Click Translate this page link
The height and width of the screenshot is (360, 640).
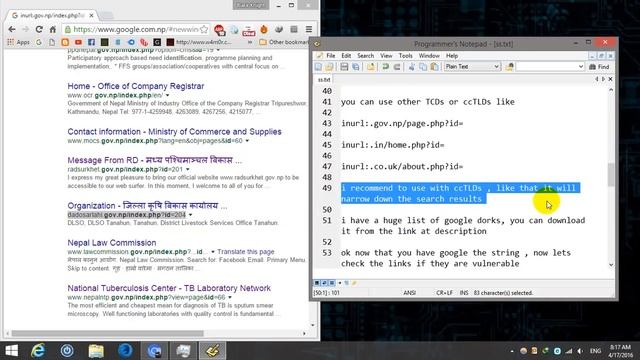(x=246, y=252)
